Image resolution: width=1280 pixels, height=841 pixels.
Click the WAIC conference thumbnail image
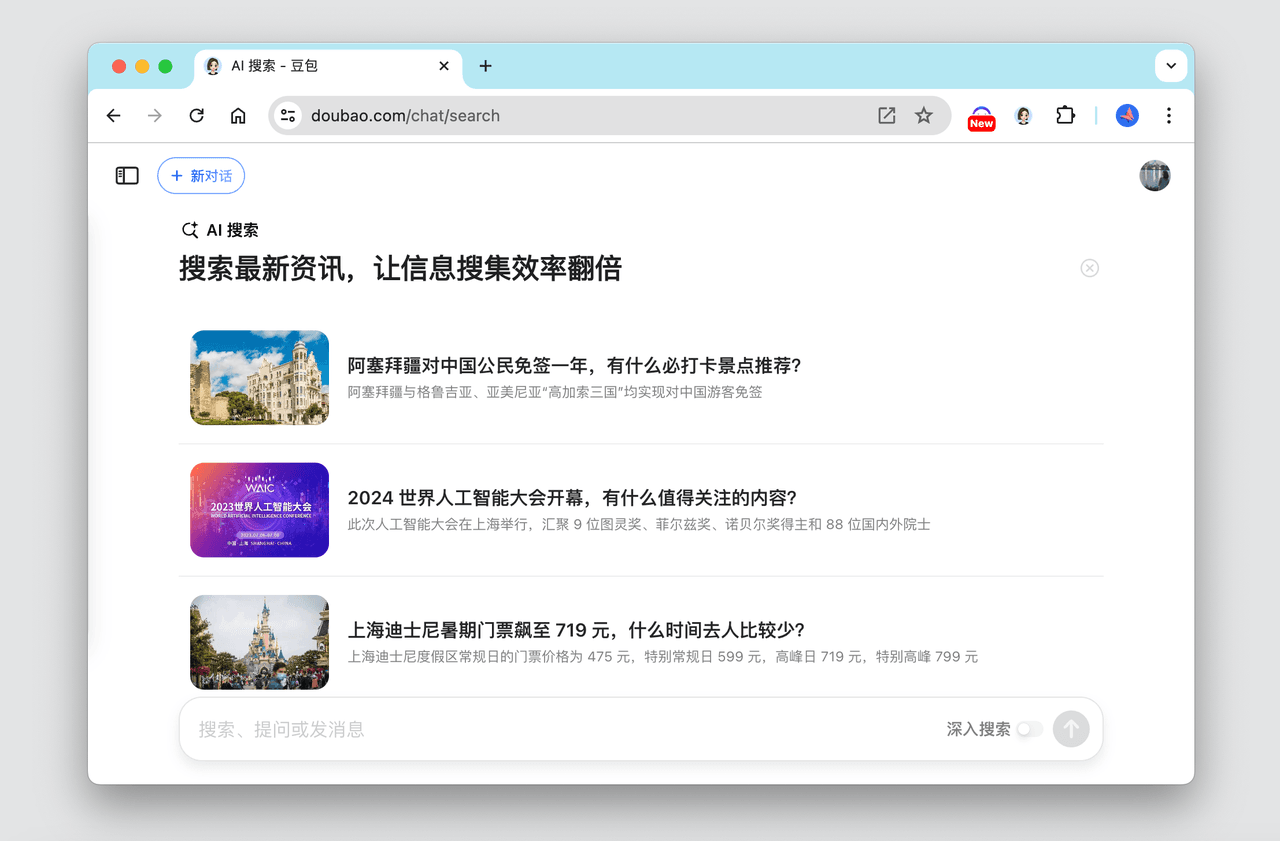point(259,510)
